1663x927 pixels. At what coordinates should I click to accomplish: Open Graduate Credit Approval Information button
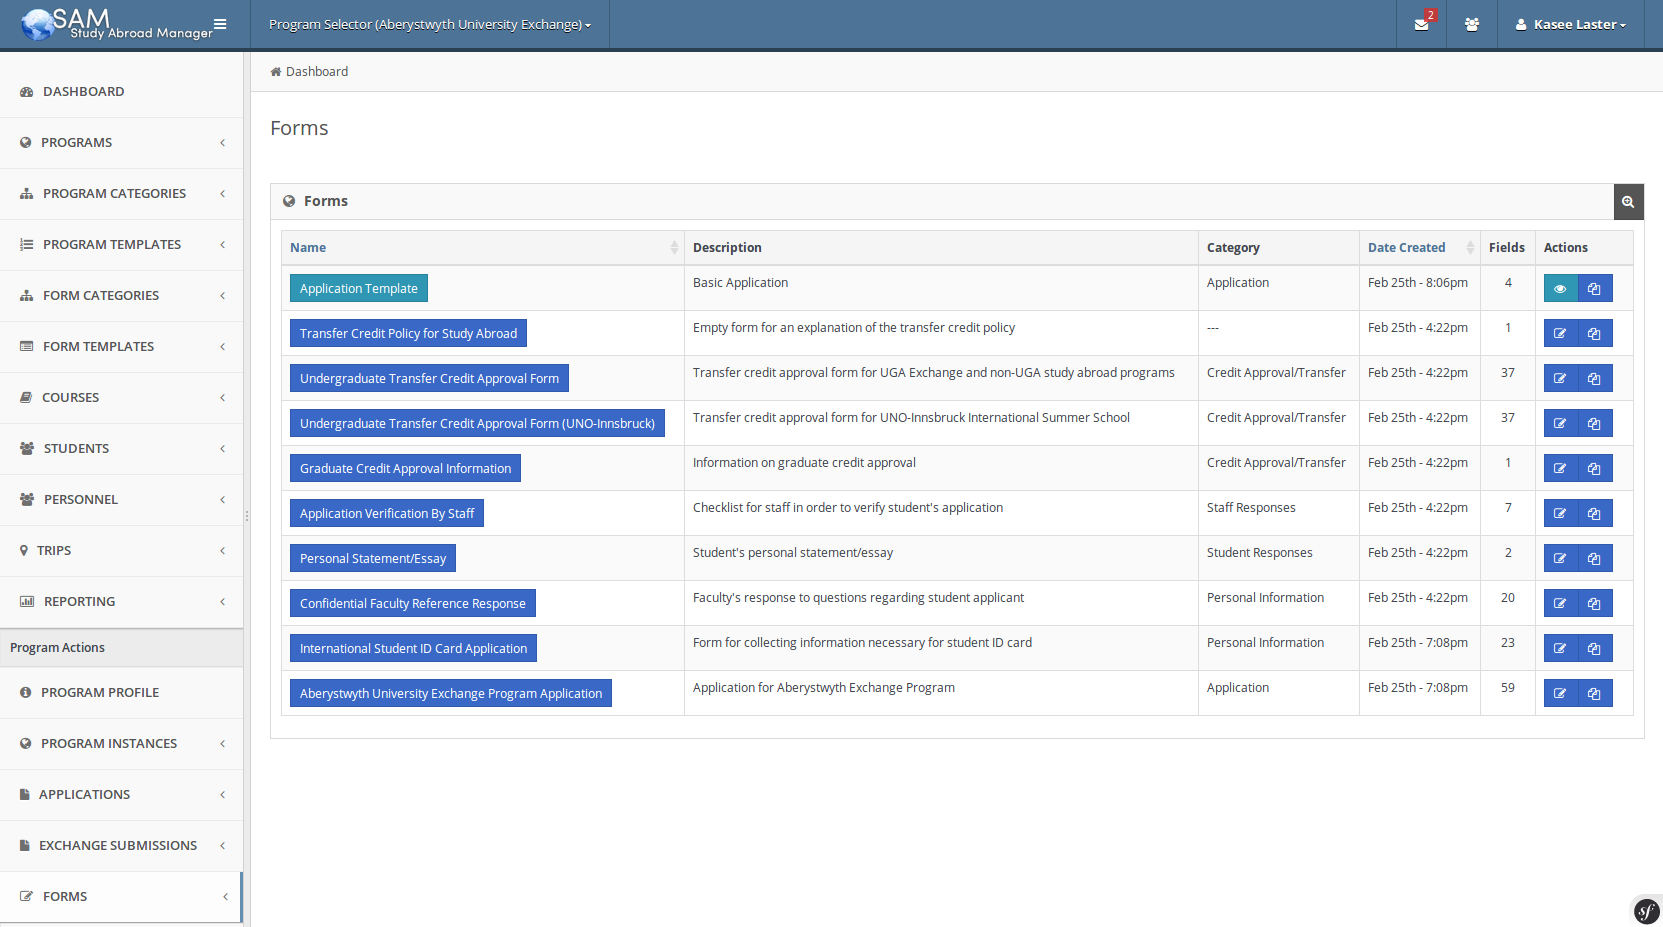point(405,468)
